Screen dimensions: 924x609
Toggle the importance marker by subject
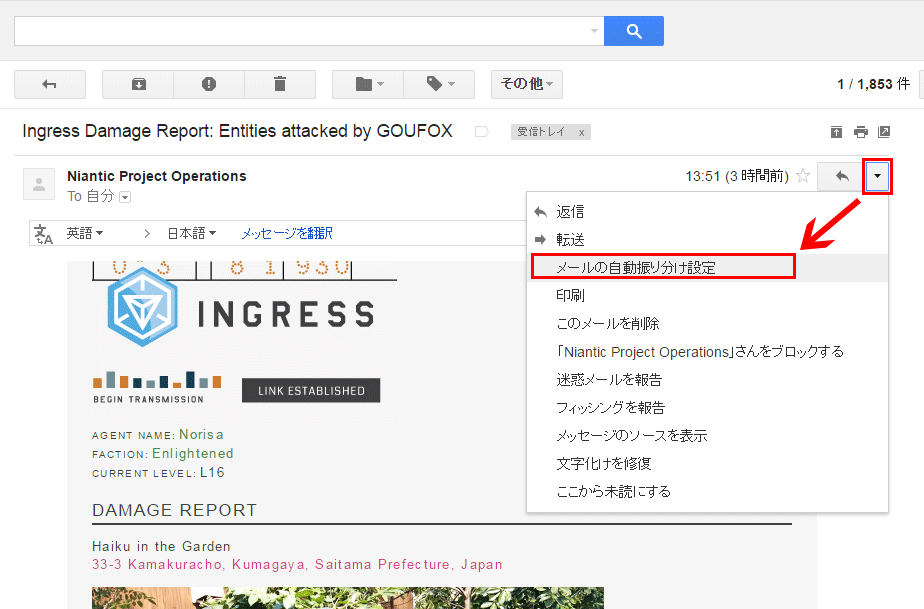point(482,132)
